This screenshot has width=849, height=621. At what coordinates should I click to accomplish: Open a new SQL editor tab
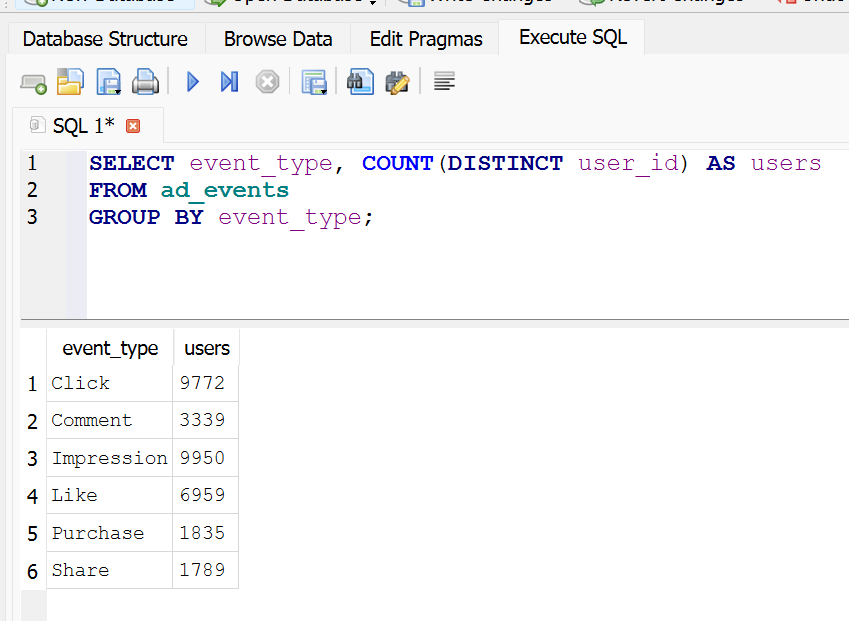tap(33, 82)
